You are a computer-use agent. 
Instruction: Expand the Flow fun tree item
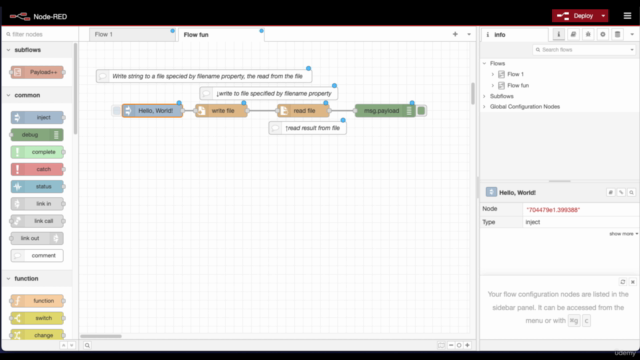493,85
